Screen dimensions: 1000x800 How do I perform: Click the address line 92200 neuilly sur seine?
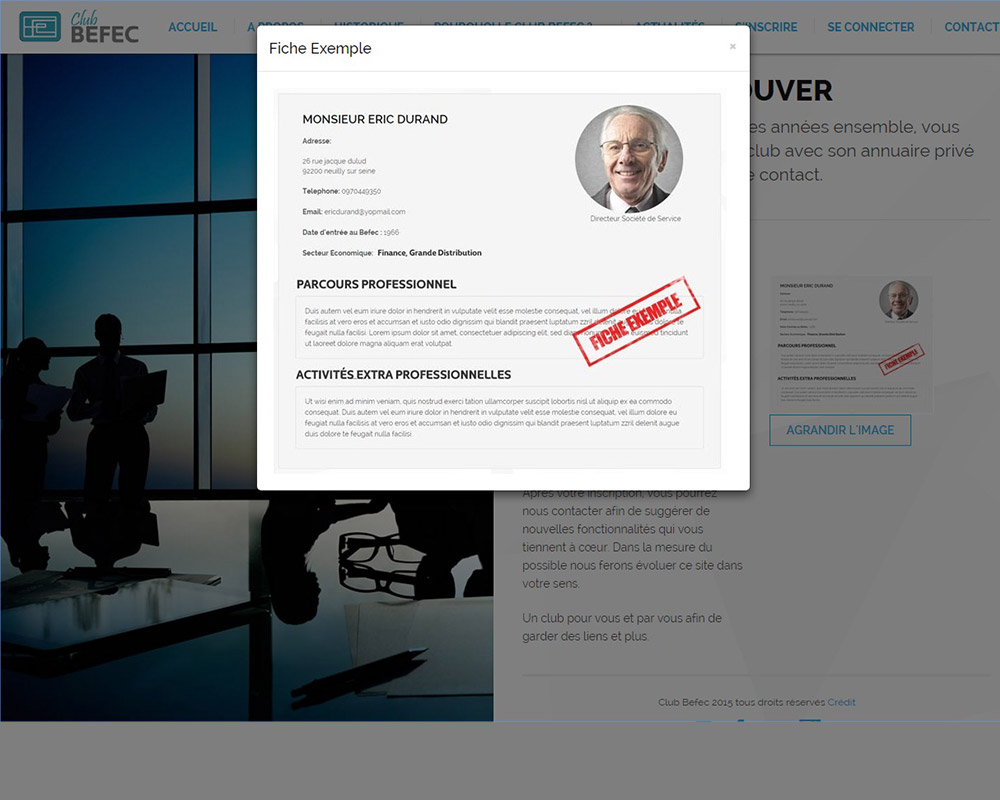(339, 172)
